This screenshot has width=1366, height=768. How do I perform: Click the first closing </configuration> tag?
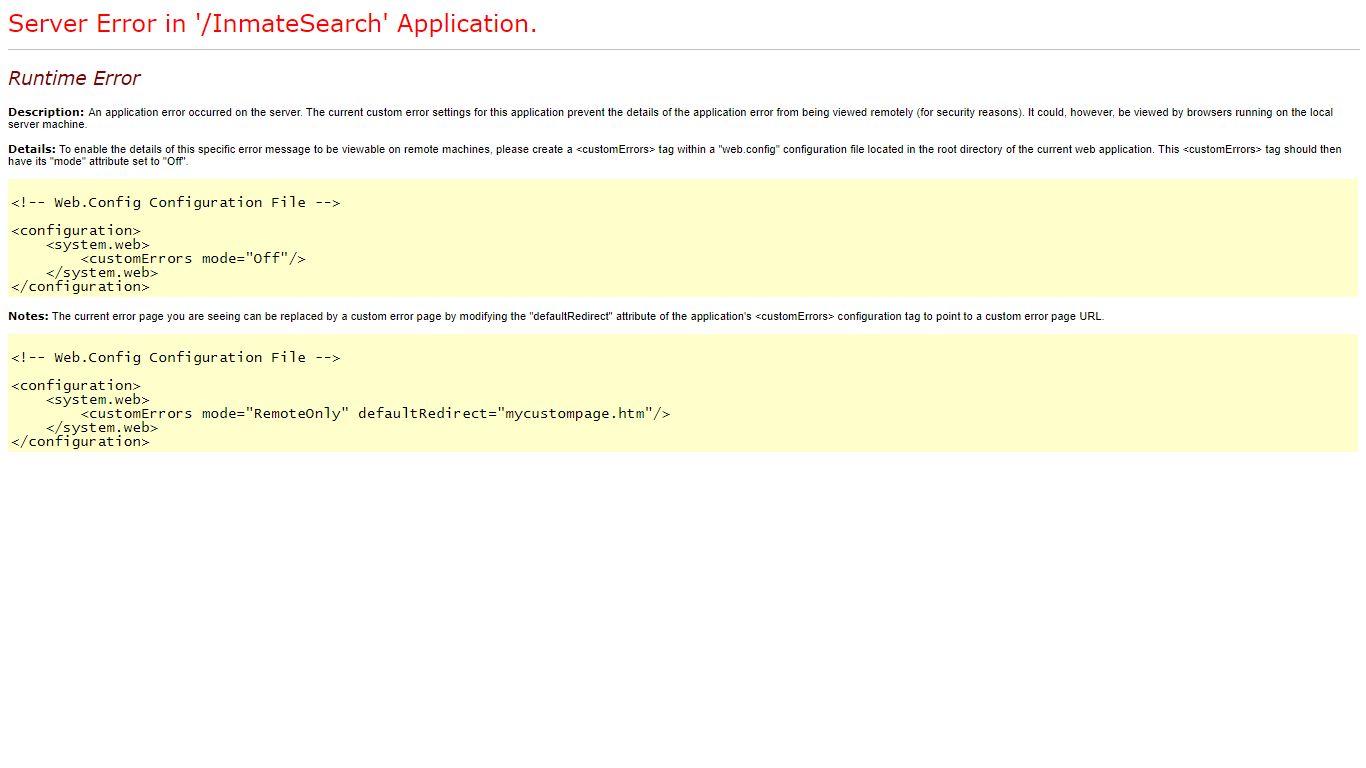80,286
